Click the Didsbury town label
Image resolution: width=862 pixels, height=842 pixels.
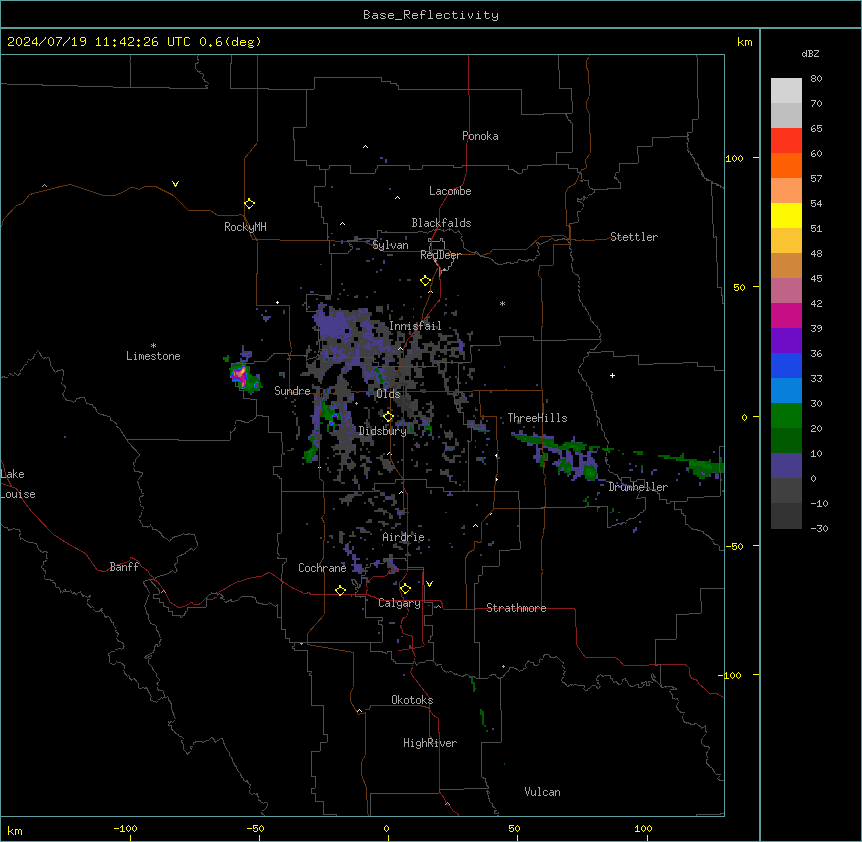pyautogui.click(x=382, y=431)
